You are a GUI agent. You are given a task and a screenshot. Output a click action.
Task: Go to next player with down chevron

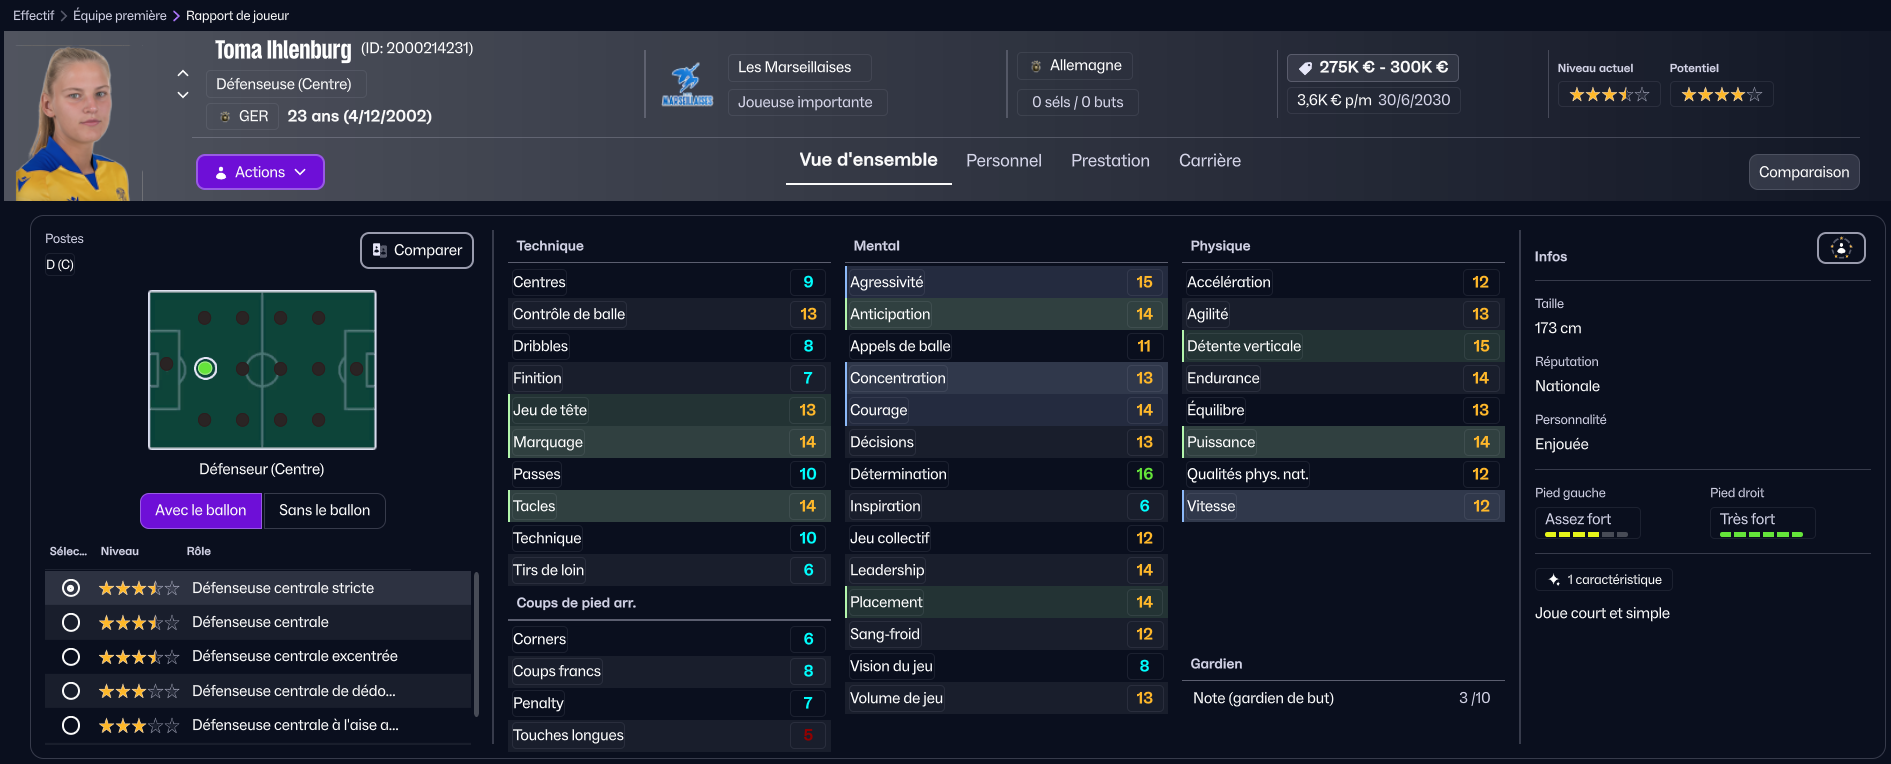click(183, 95)
